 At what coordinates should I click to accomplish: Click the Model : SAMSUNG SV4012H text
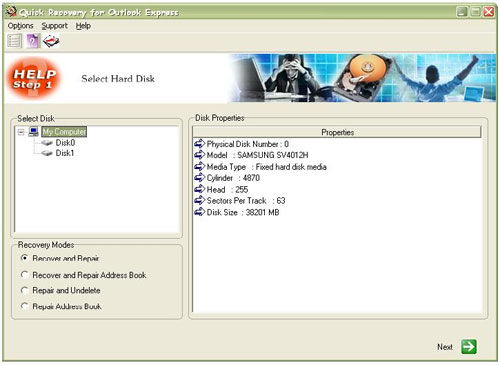point(257,155)
